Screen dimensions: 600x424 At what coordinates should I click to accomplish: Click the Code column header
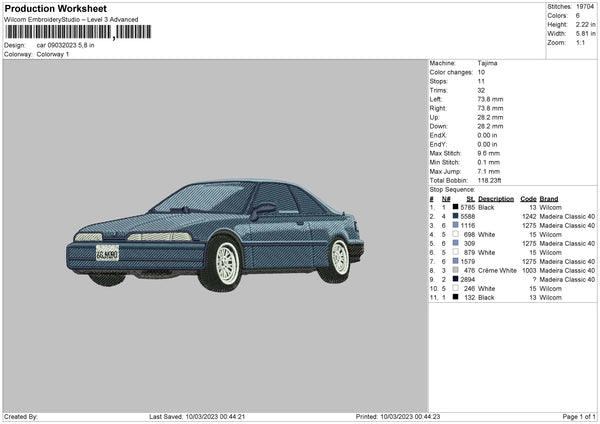coord(529,198)
